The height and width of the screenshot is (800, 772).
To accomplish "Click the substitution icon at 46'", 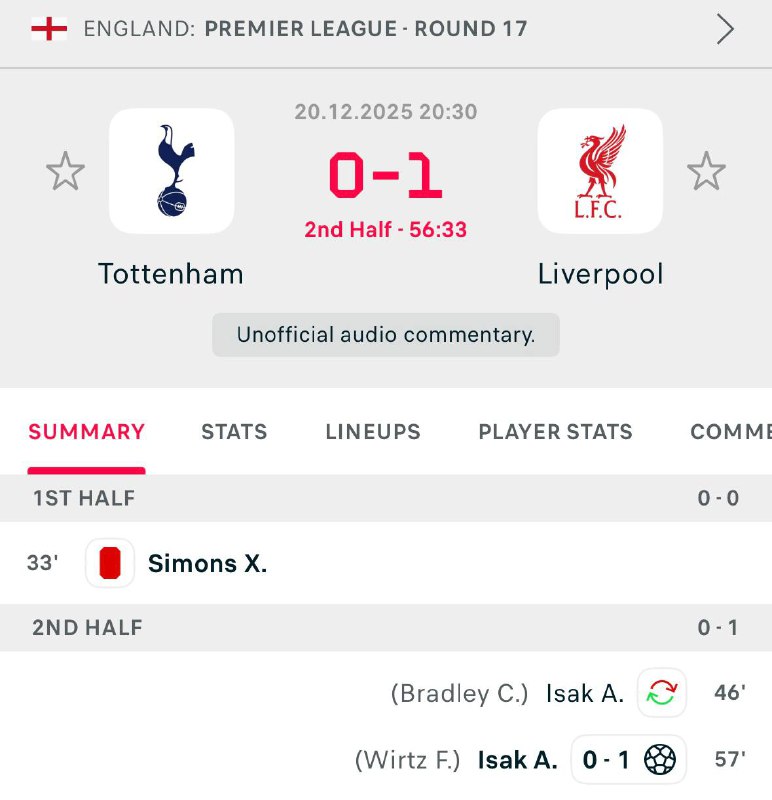I will tap(661, 693).
